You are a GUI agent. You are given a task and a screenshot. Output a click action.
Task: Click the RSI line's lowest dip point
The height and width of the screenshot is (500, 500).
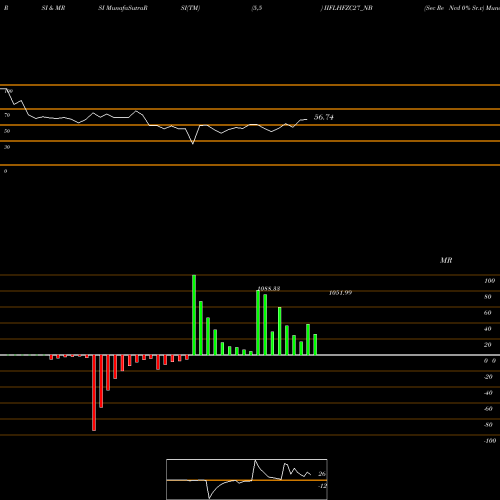click(193, 143)
